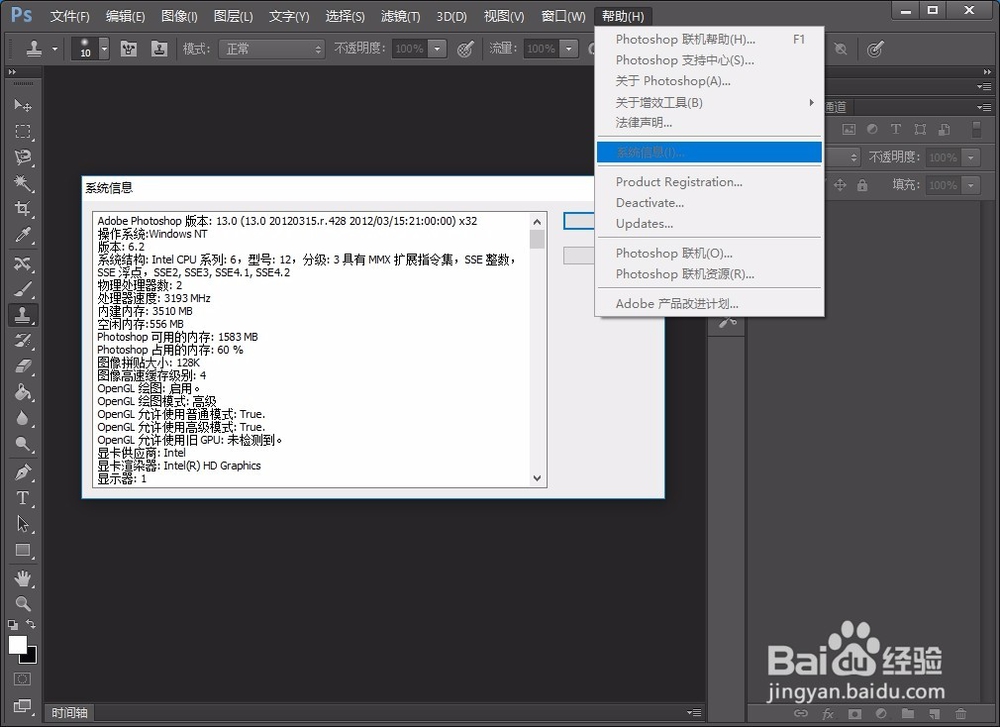The image size is (1000, 727).
Task: Open the blending mode dropdown in options bar
Action: 272,48
